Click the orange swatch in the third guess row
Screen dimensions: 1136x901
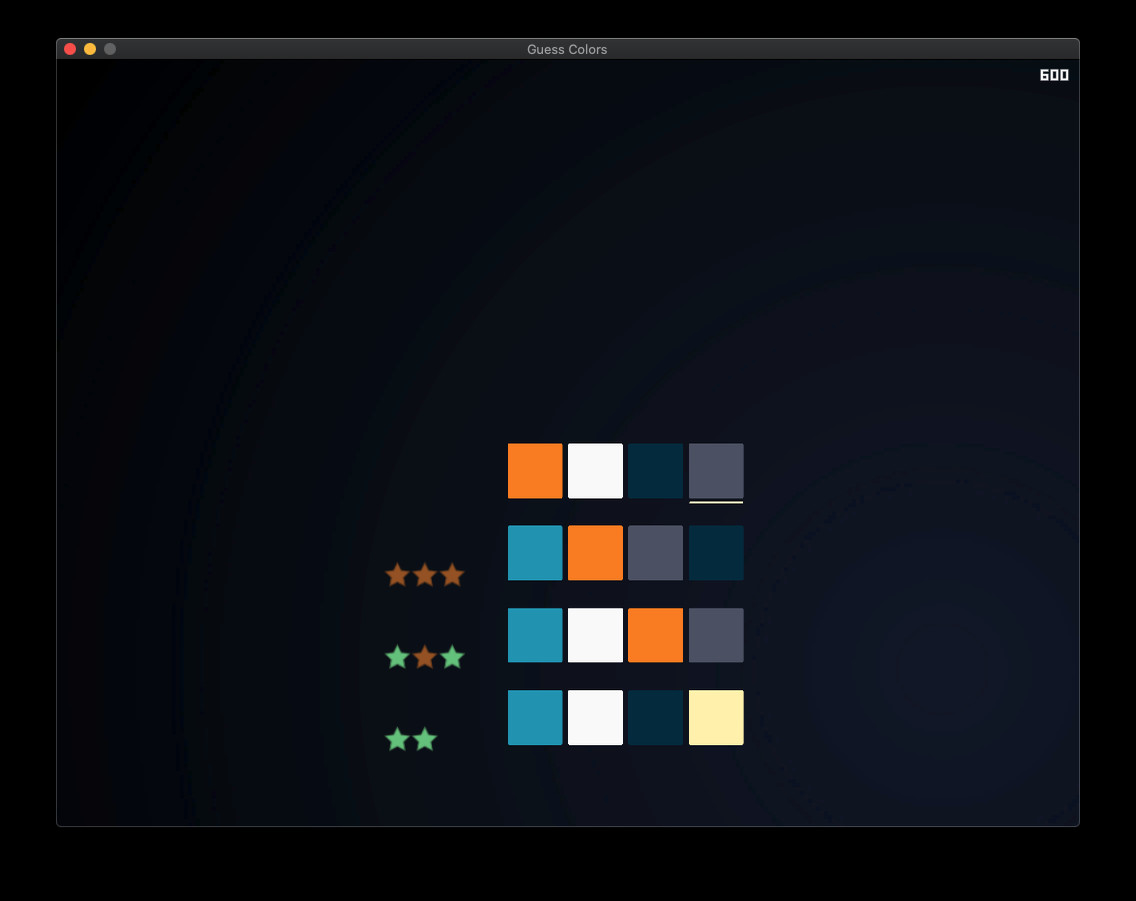pyautogui.click(x=656, y=634)
